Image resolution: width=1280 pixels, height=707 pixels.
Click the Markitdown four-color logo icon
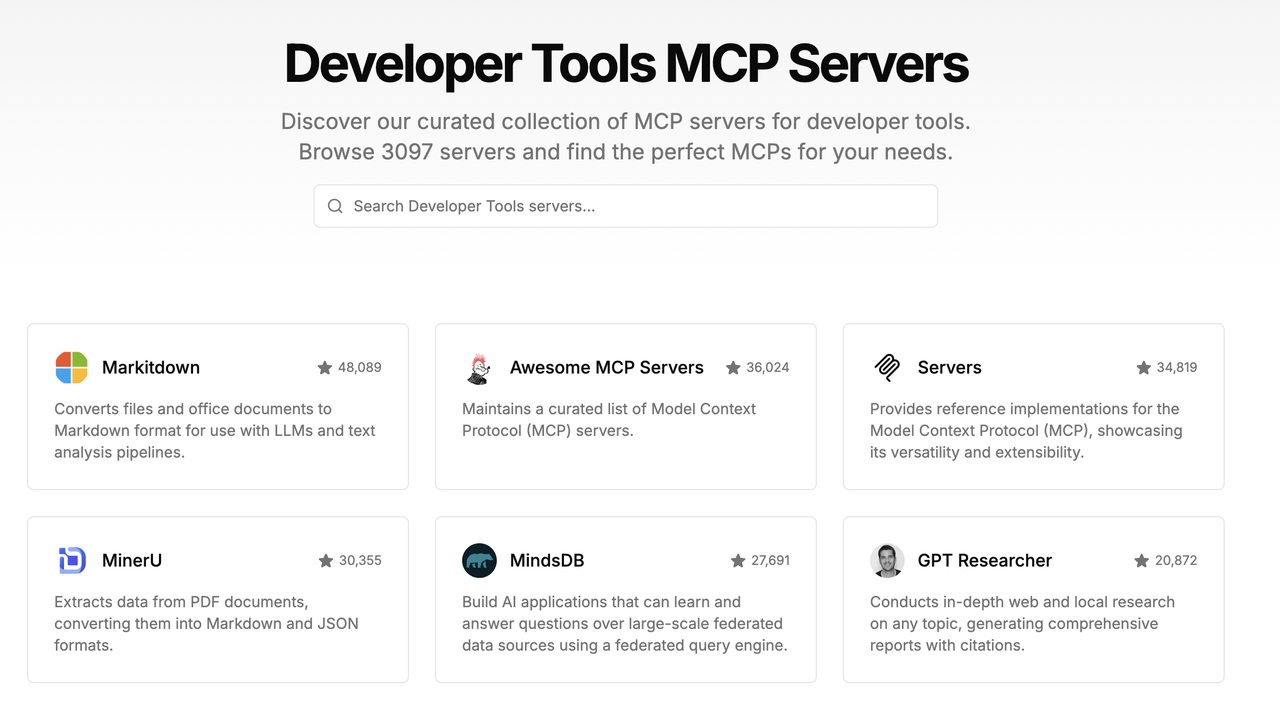[x=71, y=367]
